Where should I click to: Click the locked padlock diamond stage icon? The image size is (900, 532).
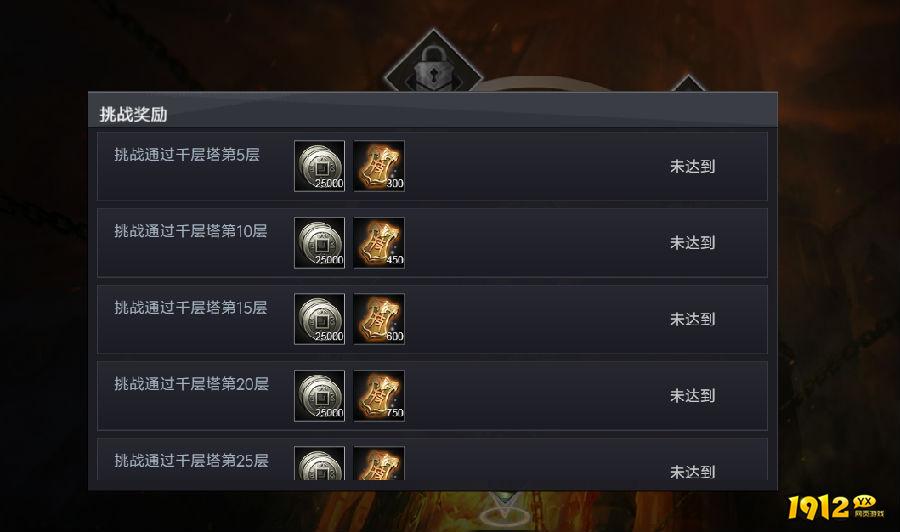433,61
